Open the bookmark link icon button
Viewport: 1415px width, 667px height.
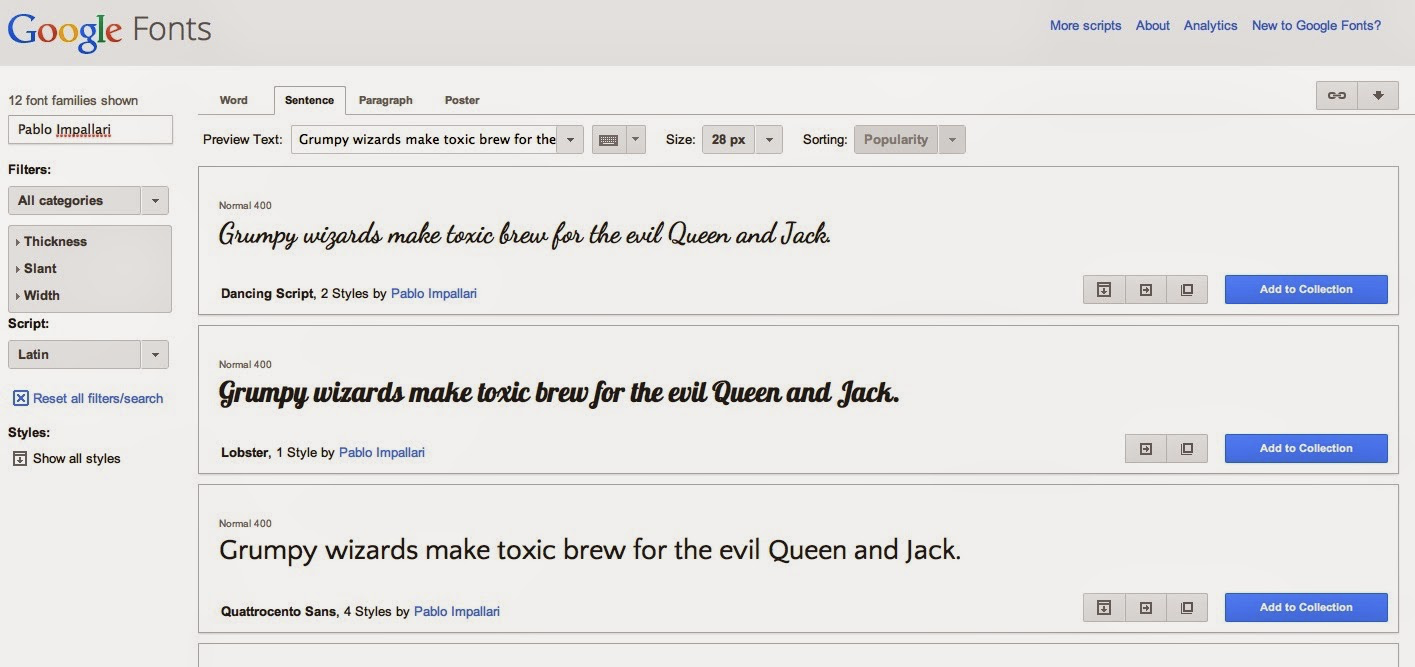[x=1336, y=96]
